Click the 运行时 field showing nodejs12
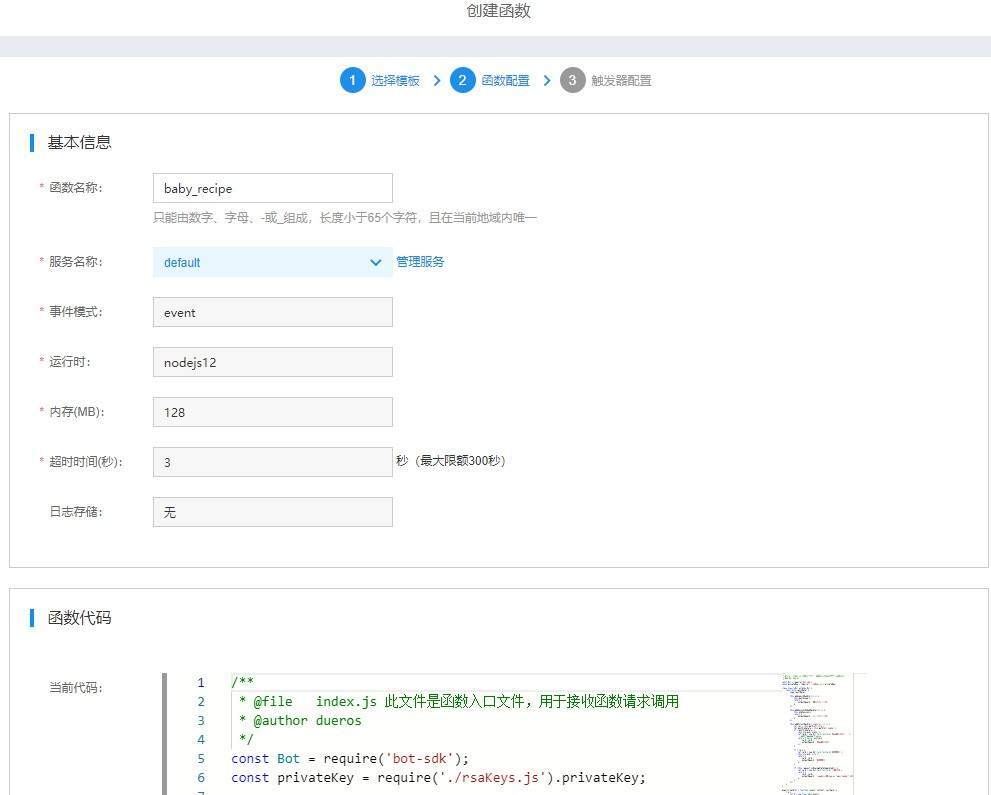 [x=272, y=362]
